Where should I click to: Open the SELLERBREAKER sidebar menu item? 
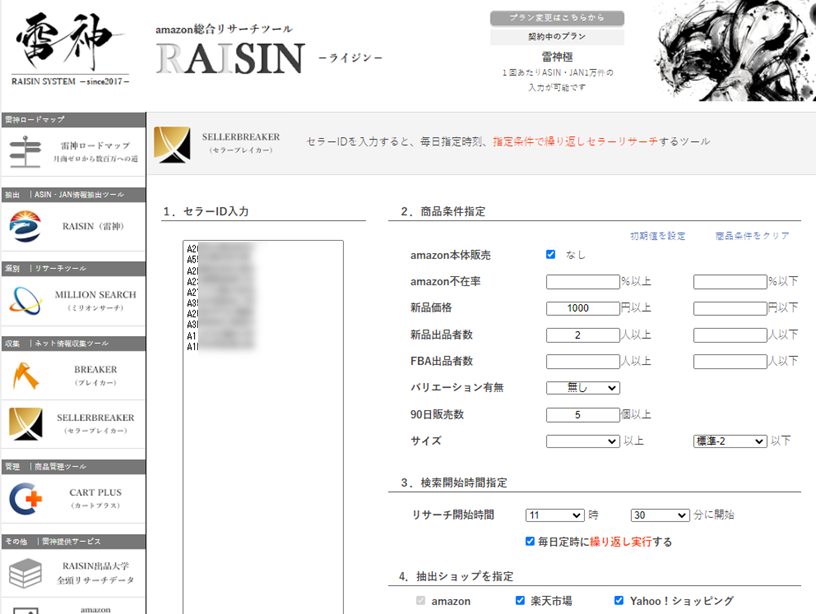(73, 424)
